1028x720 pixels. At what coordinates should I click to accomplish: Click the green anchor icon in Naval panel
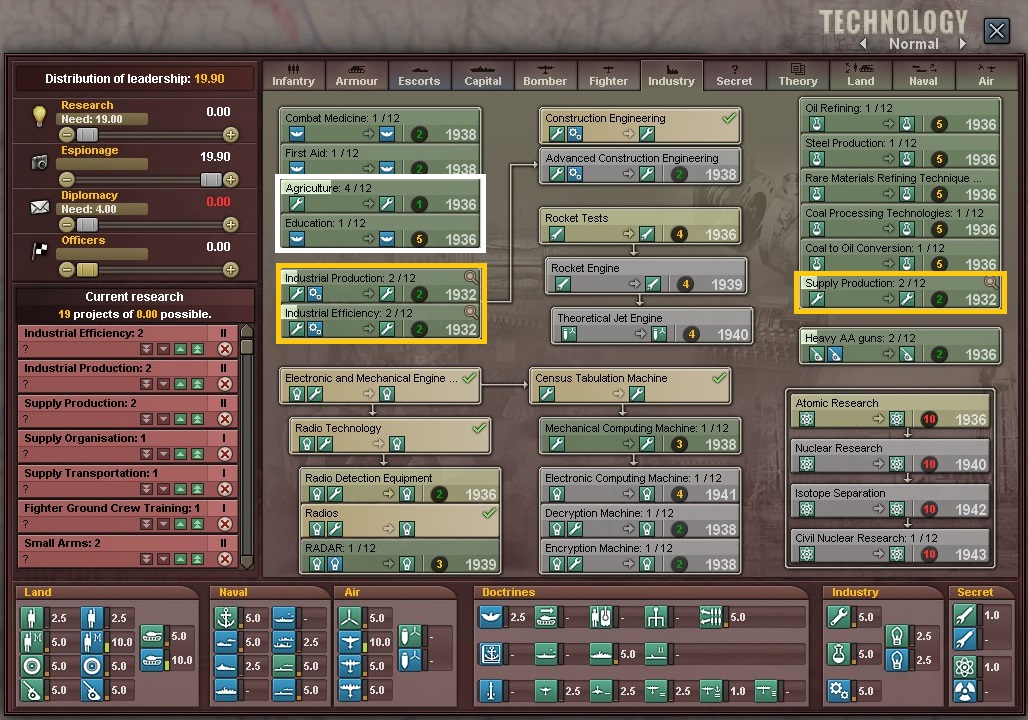(226, 618)
